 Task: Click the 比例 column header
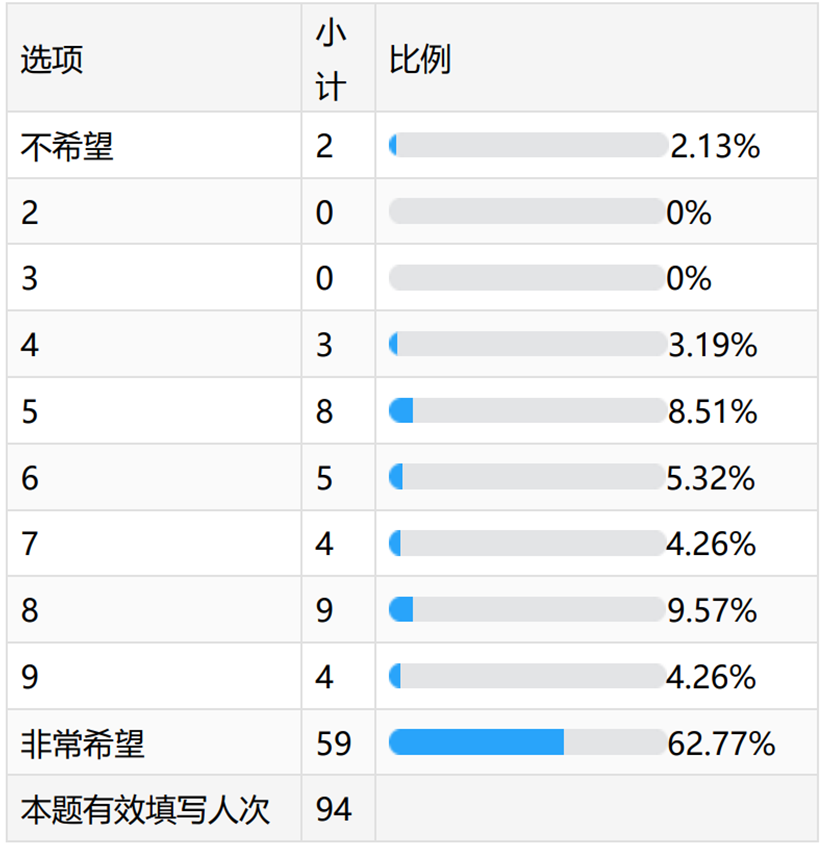coord(420,60)
